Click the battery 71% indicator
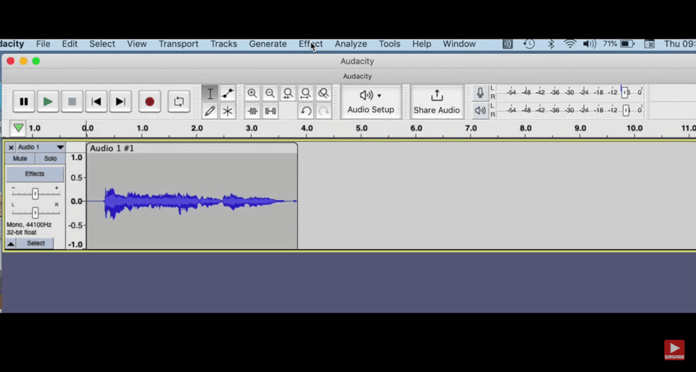696x372 pixels. pos(619,44)
